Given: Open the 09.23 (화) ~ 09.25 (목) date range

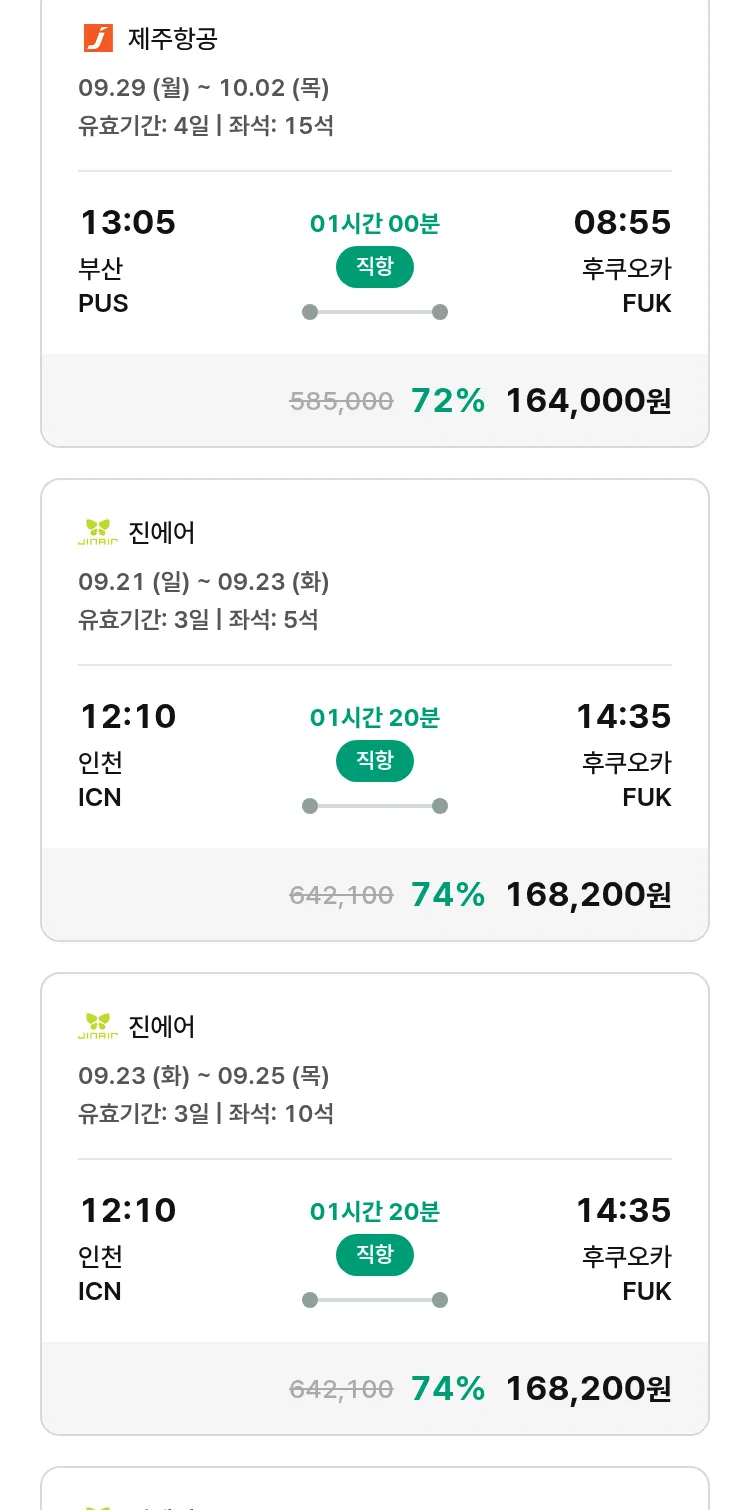Looking at the screenshot, I should click(x=204, y=1076).
